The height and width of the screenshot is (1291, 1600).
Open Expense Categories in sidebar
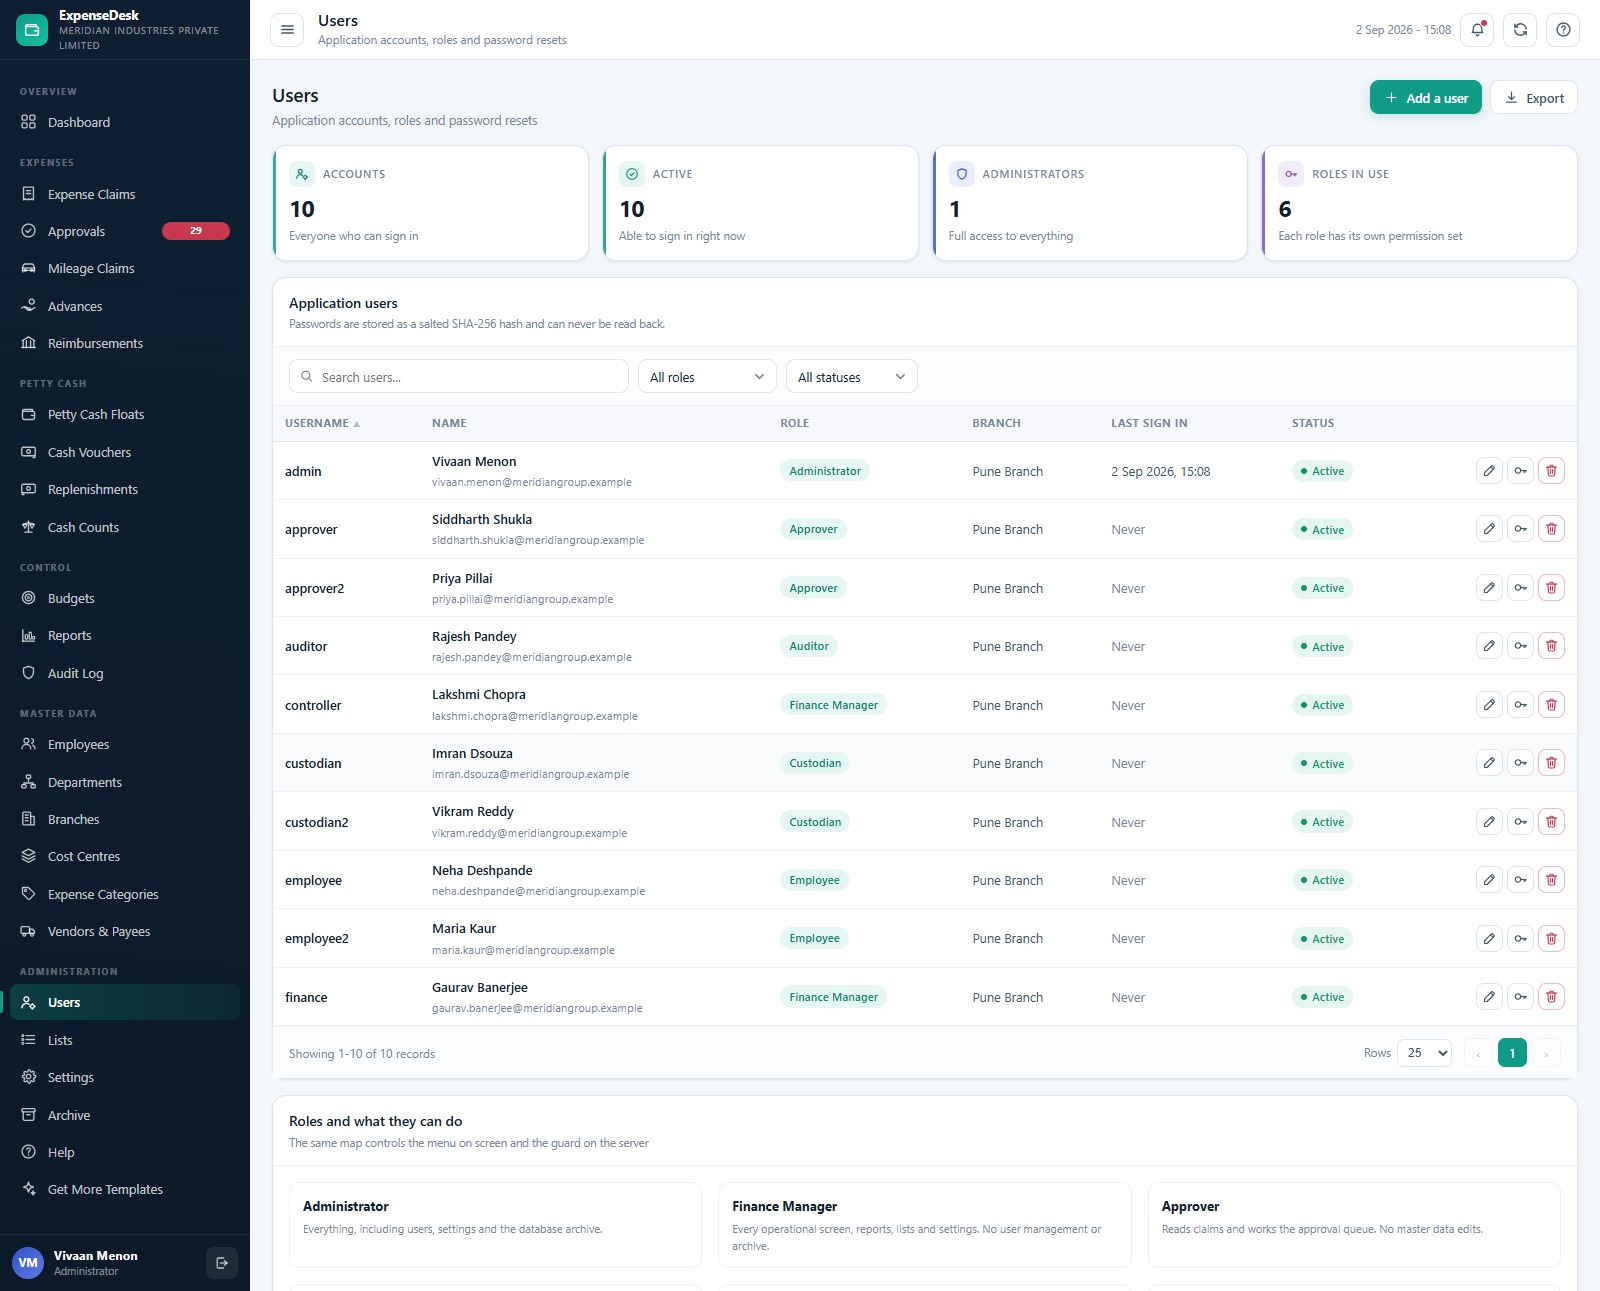(125, 895)
